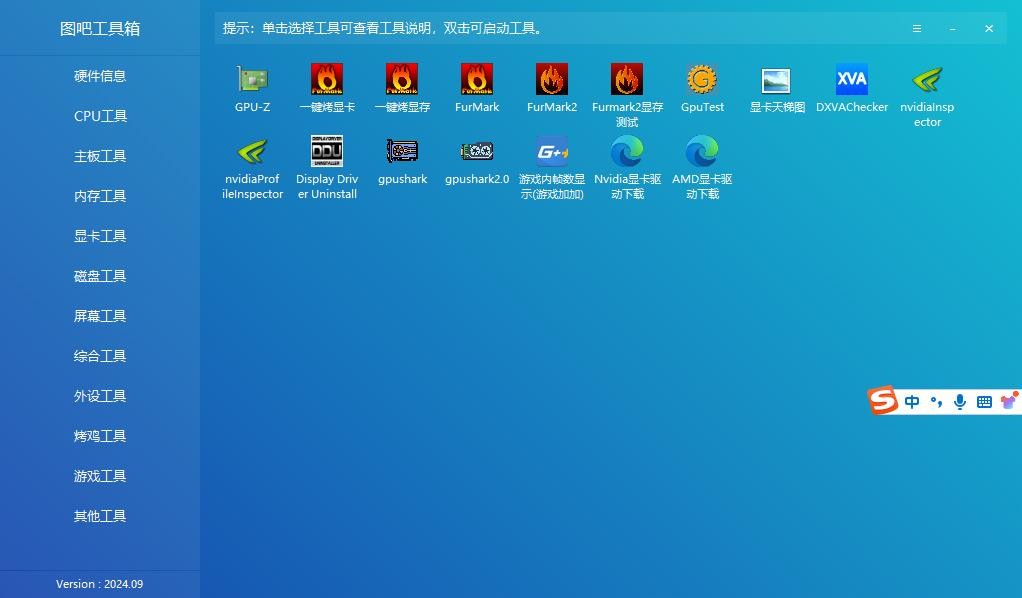Select the nvidiaInspector icon
The height and width of the screenshot is (598, 1022).
[927, 80]
